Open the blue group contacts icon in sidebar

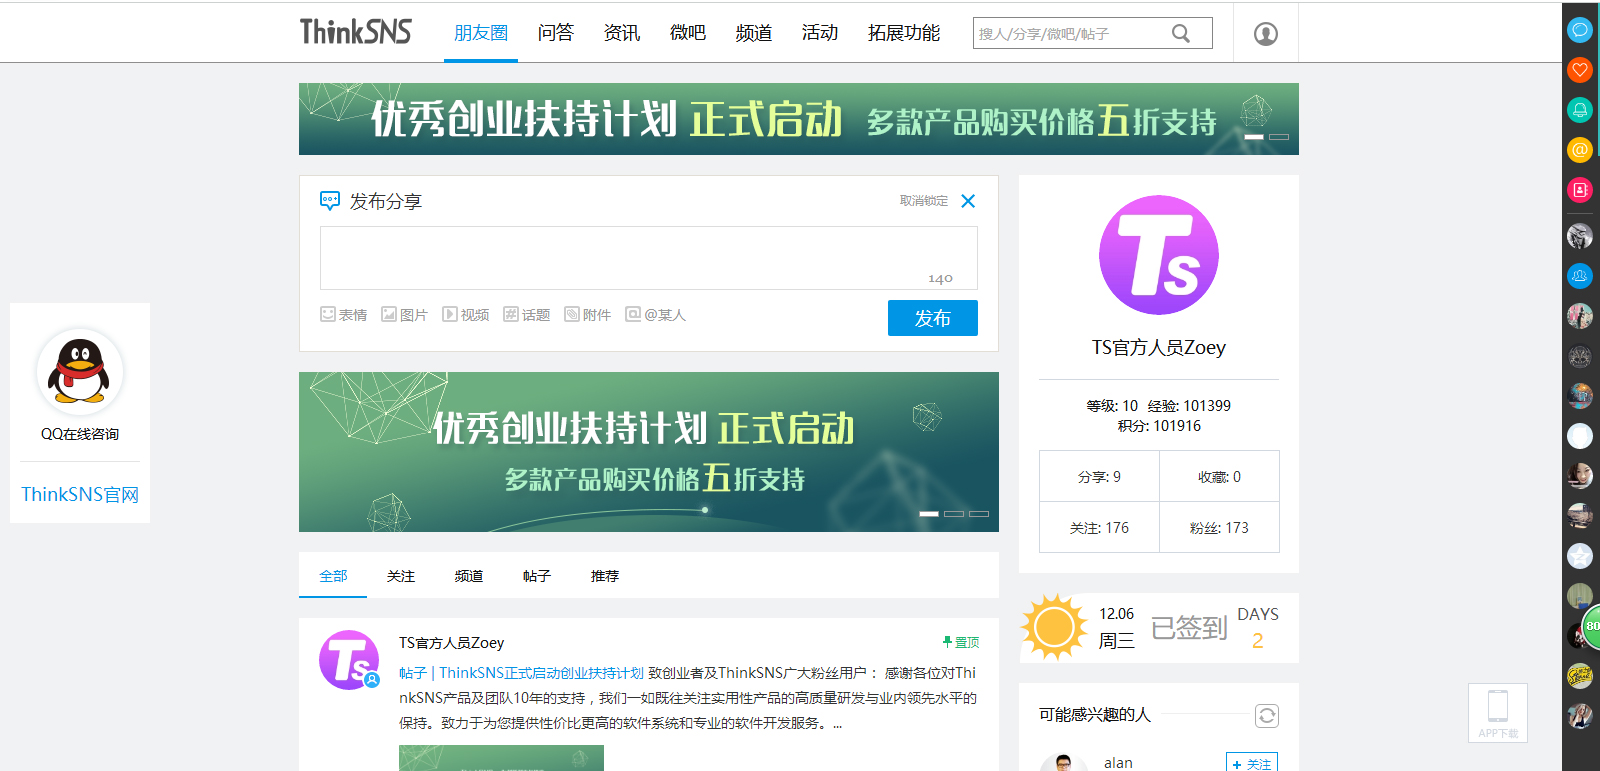click(x=1580, y=276)
